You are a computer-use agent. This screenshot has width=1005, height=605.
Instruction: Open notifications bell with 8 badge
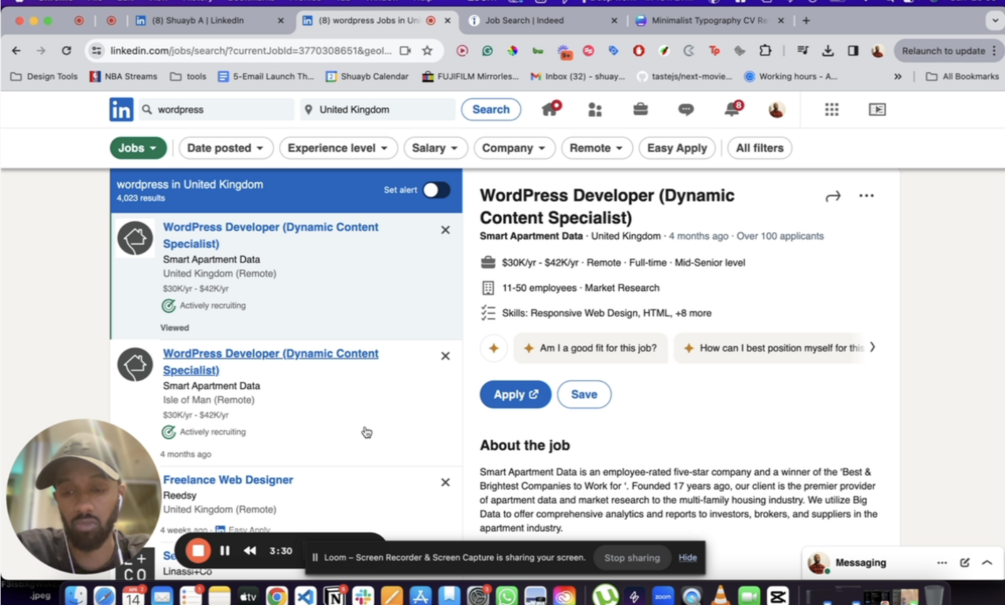733,109
